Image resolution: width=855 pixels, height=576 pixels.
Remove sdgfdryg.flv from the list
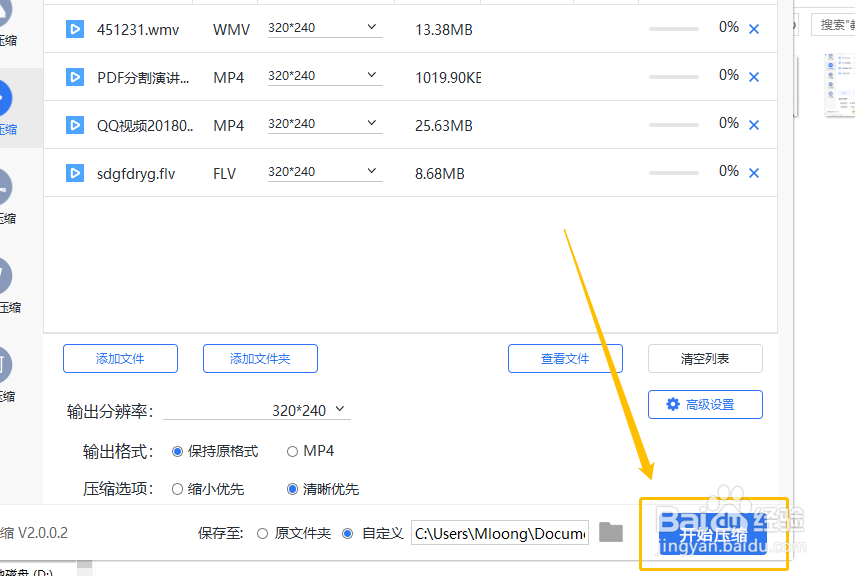[x=754, y=173]
